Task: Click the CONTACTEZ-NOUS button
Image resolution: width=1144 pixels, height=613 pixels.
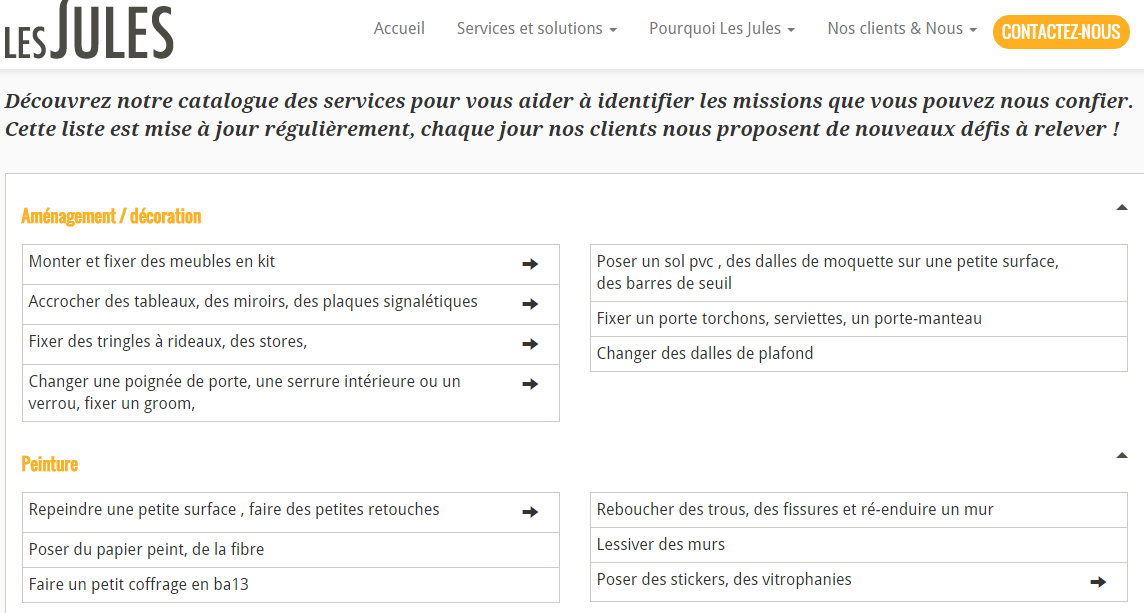Action: coord(1061,32)
